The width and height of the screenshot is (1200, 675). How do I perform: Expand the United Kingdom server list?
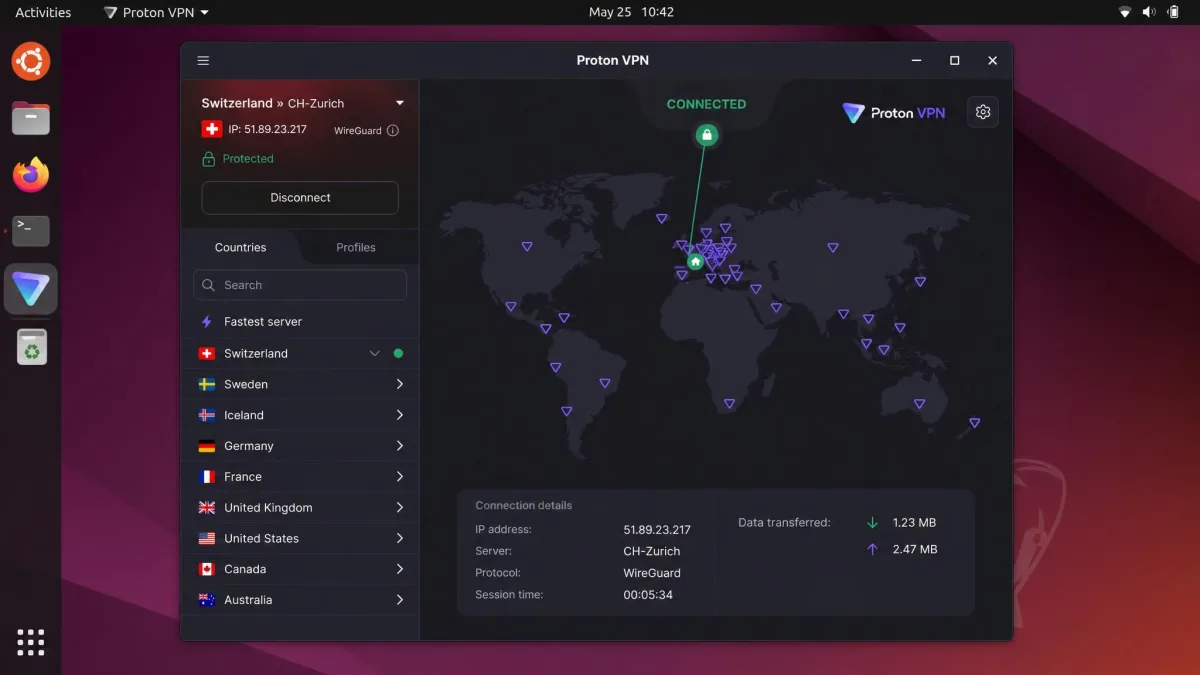(400, 508)
